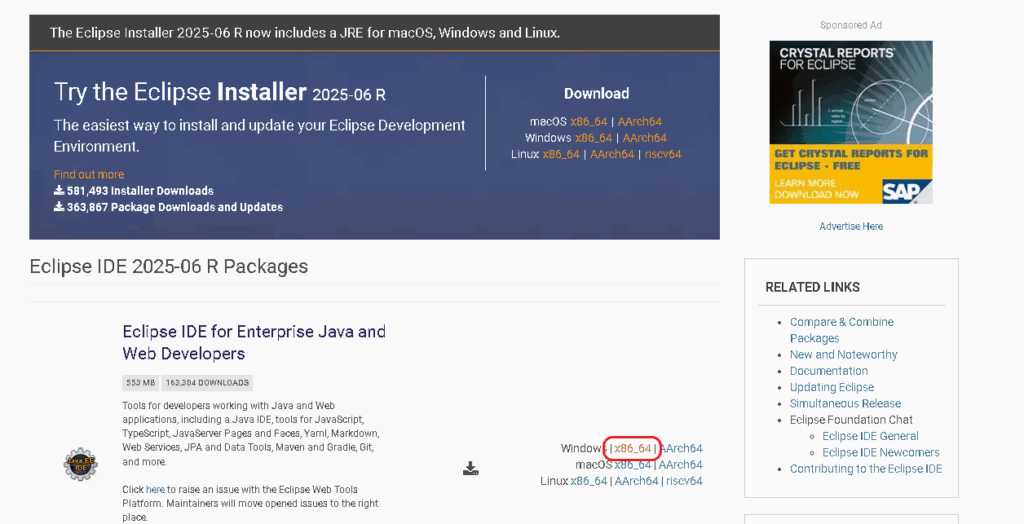Download Enterprise Java package macOS x86_64
This screenshot has width=1024, height=524.
pyautogui.click(x=633, y=465)
